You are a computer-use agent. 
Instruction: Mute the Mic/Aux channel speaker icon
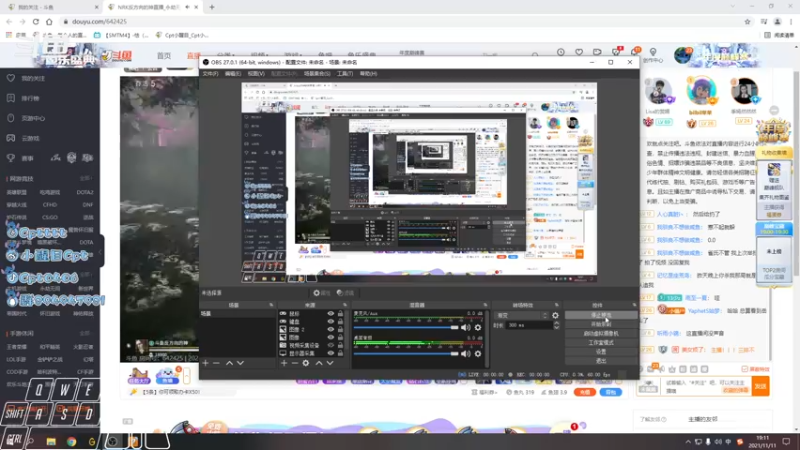pos(466,328)
